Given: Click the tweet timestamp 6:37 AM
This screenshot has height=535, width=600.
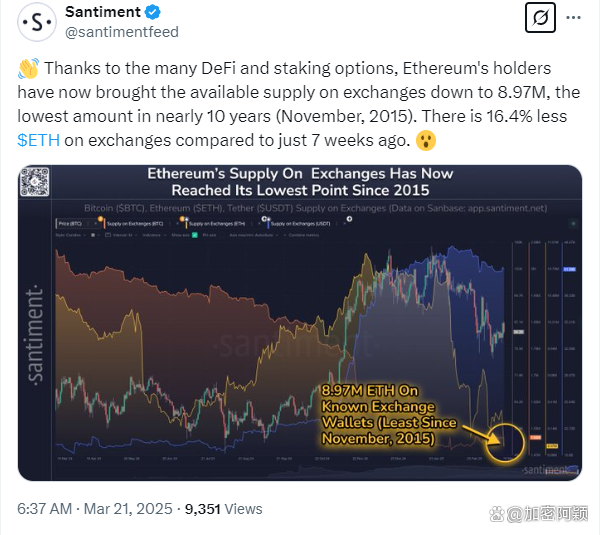Looking at the screenshot, I should pyautogui.click(x=45, y=509).
